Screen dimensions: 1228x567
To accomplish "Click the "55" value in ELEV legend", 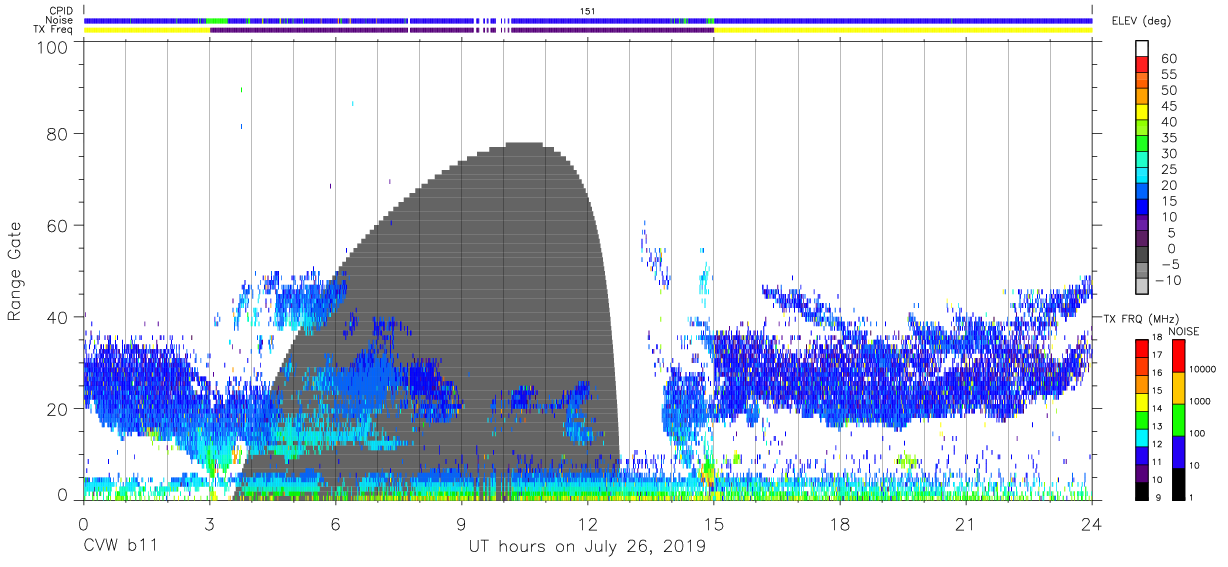I will tap(1169, 75).
